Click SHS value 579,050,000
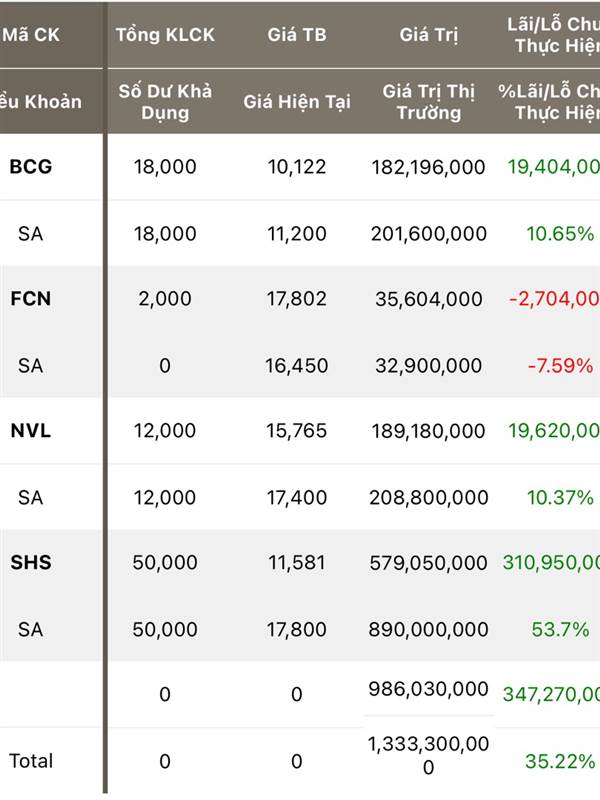Image resolution: width=600 pixels, height=800 pixels. [429, 563]
